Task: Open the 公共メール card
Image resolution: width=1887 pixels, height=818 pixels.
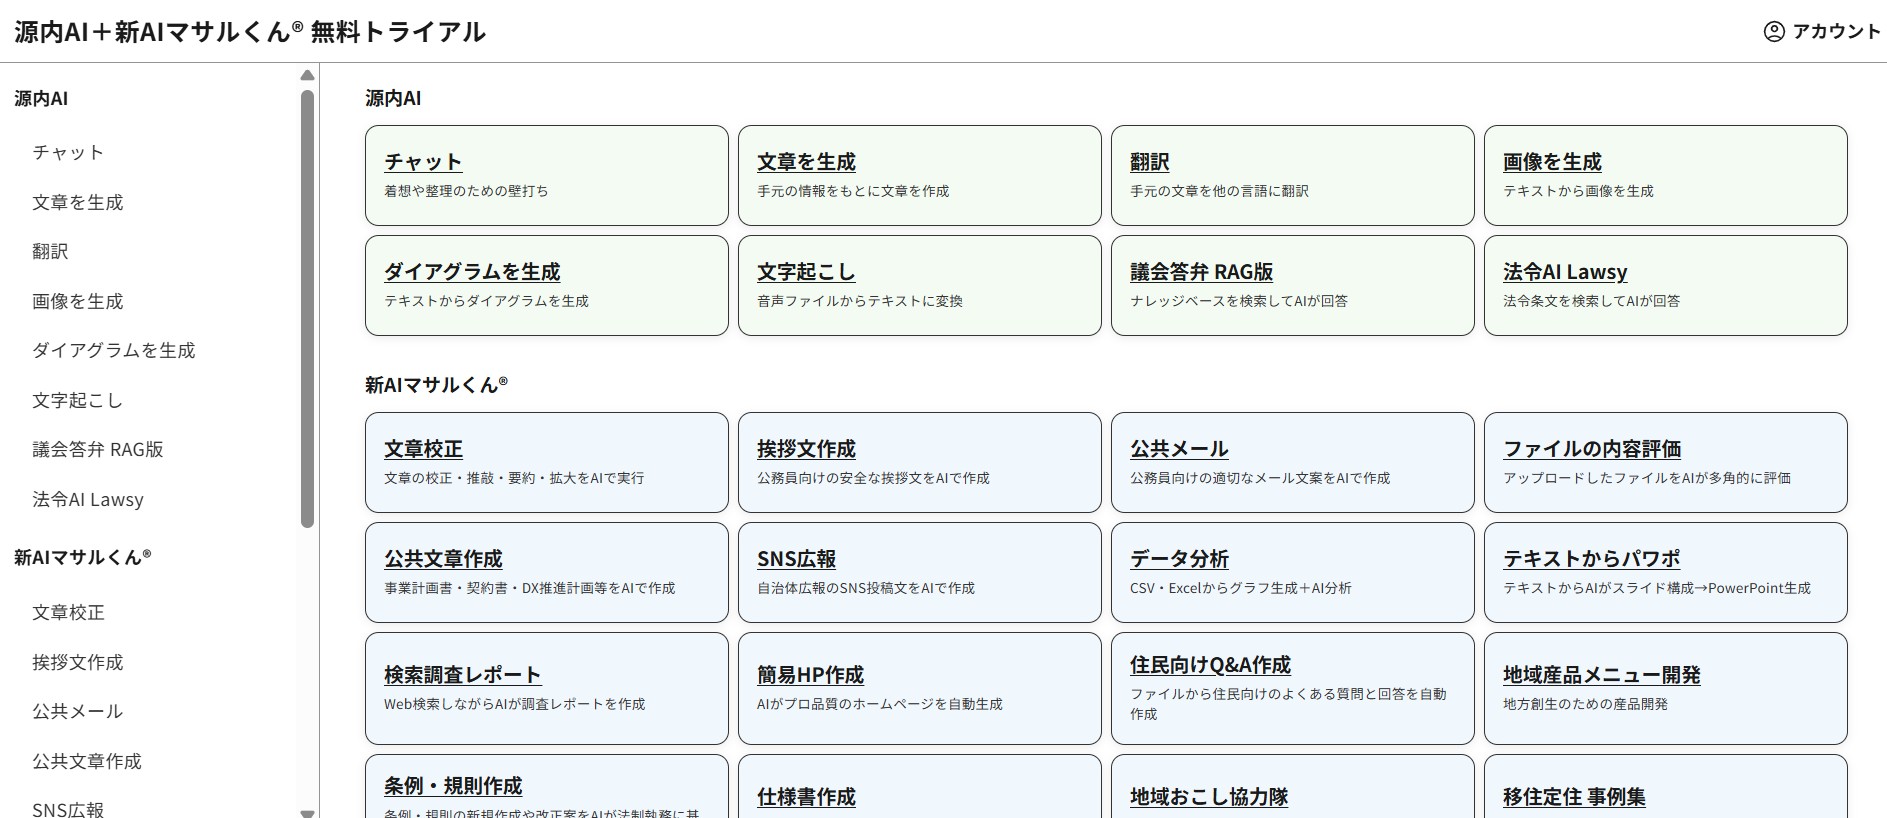Action: [x=1293, y=462]
